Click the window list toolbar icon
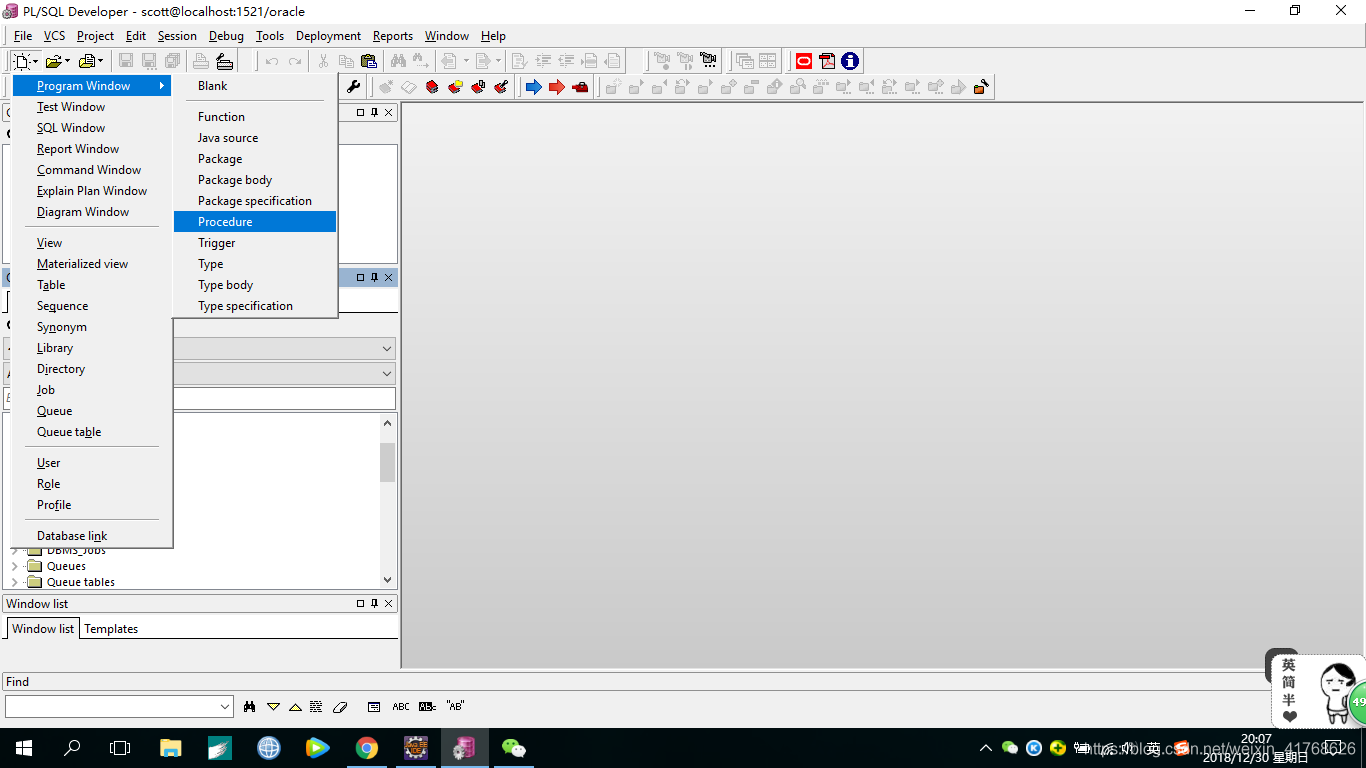 coord(744,61)
